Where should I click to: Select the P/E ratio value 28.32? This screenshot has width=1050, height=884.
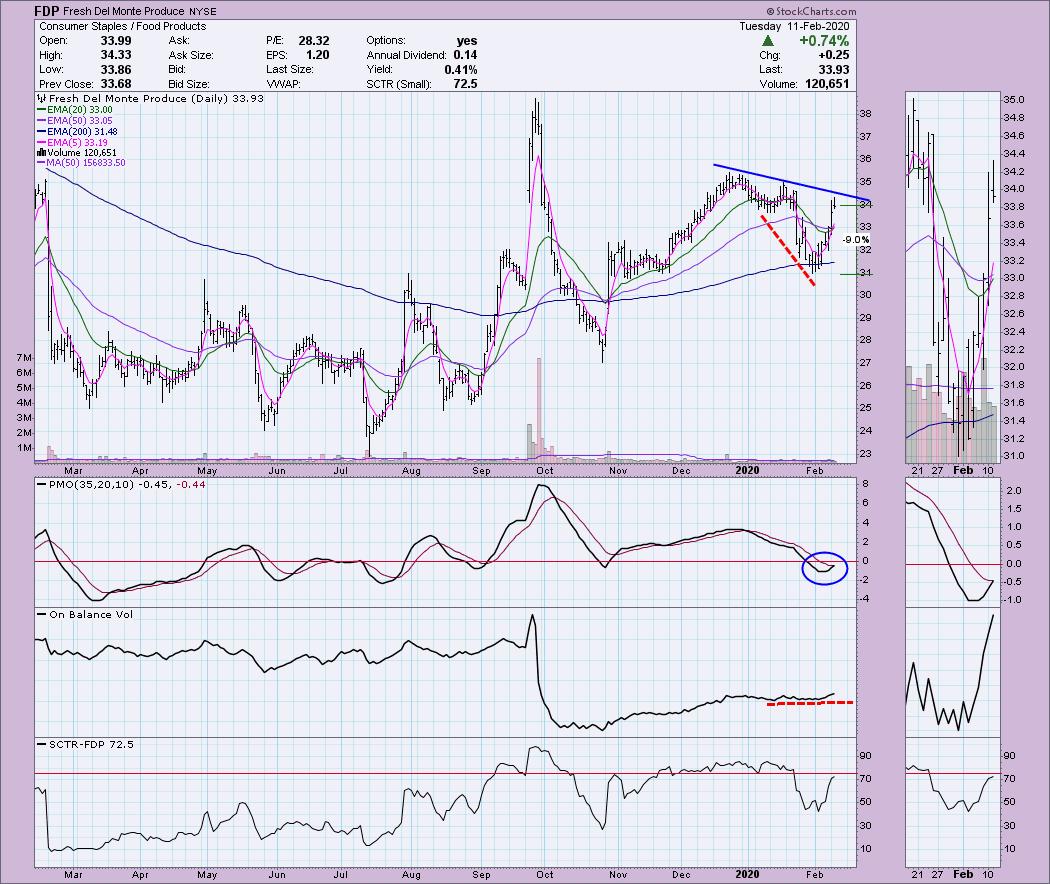pos(313,41)
